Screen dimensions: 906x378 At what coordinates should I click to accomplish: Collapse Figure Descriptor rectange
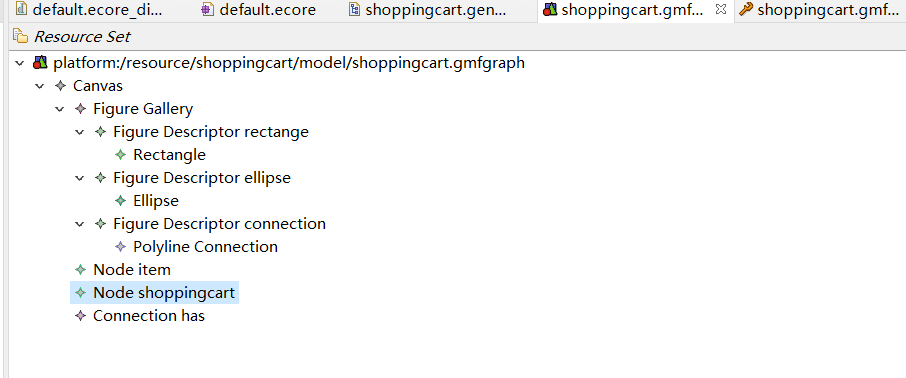(80, 132)
